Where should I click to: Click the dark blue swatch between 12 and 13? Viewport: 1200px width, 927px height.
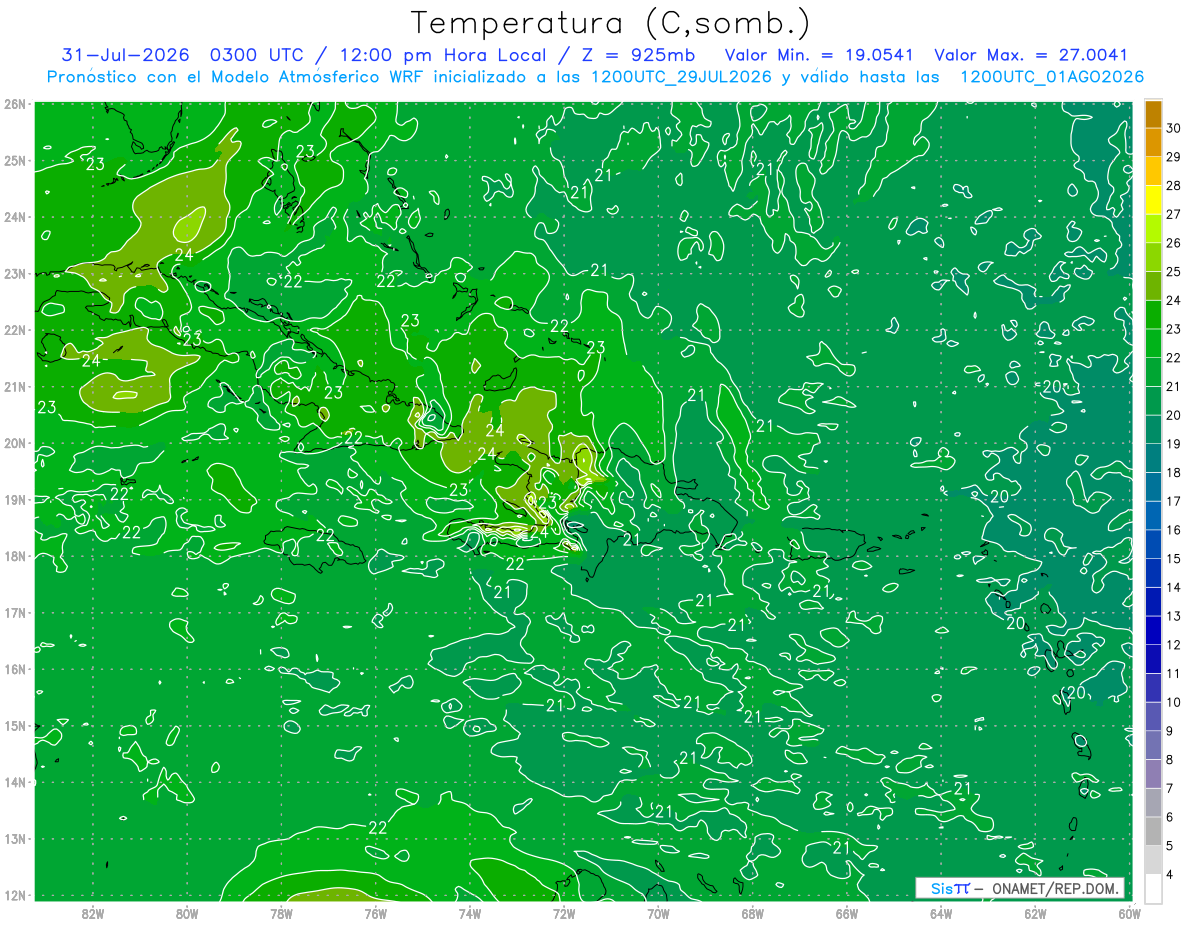tap(1153, 630)
